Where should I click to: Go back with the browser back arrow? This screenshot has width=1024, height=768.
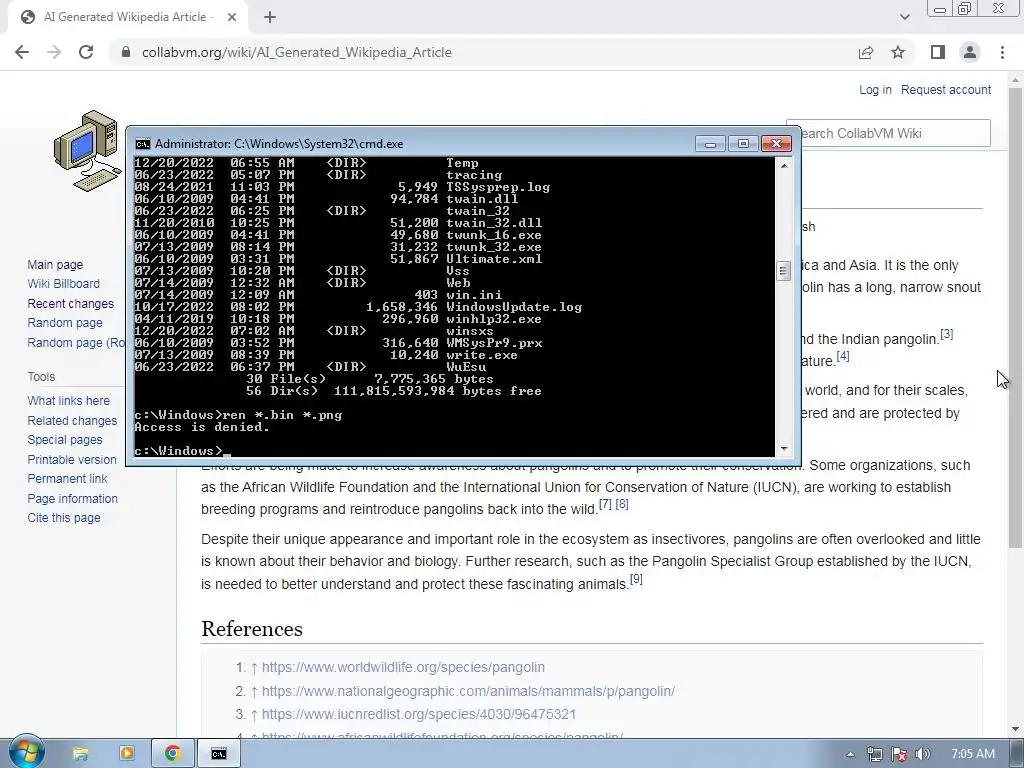coord(22,52)
